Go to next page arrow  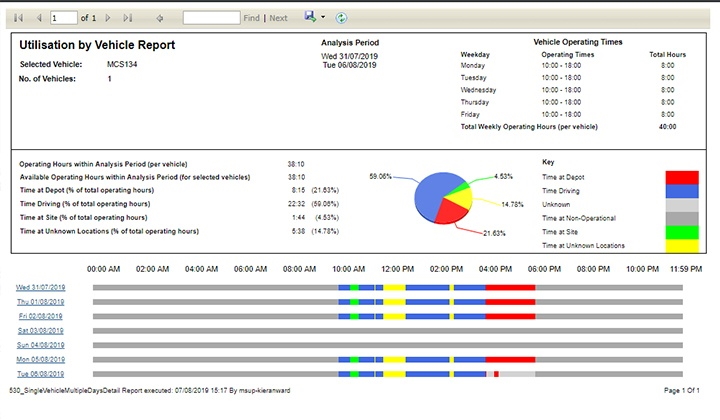(x=108, y=18)
